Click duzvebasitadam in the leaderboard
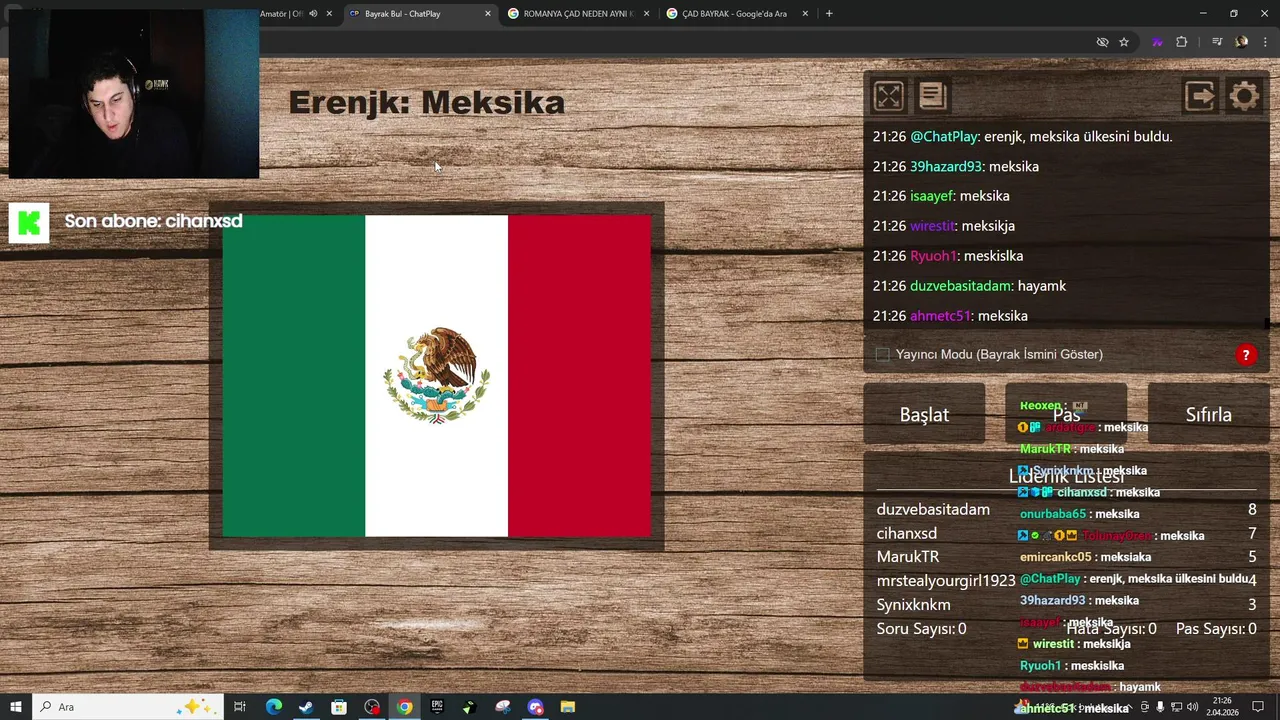 (933, 510)
